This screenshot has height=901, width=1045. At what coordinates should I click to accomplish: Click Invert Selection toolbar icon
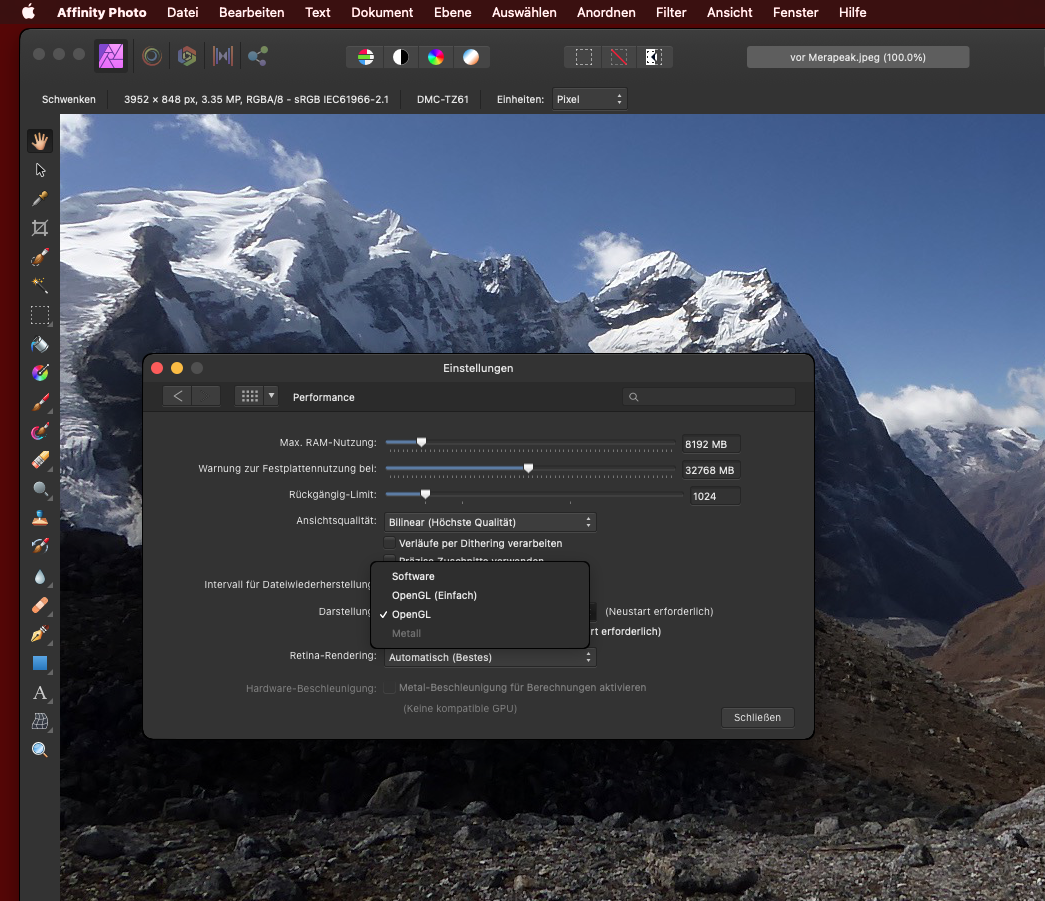(654, 57)
